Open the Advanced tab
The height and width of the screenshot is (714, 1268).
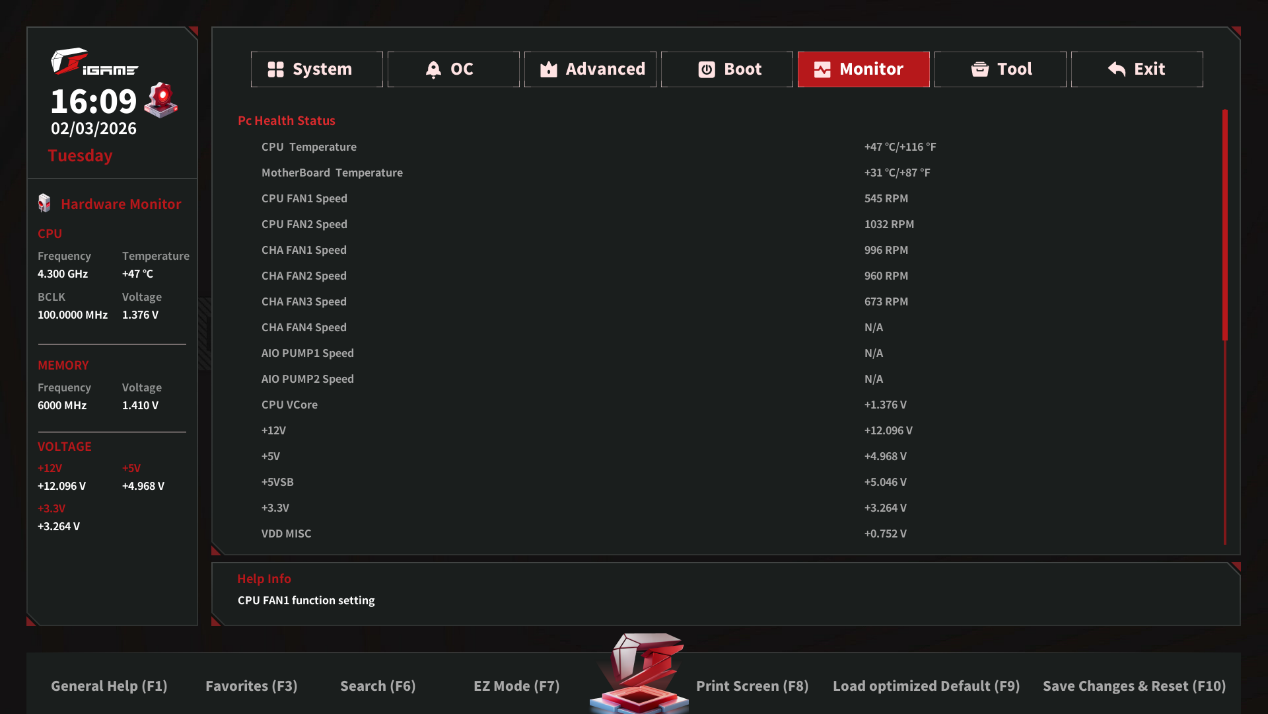pos(590,69)
